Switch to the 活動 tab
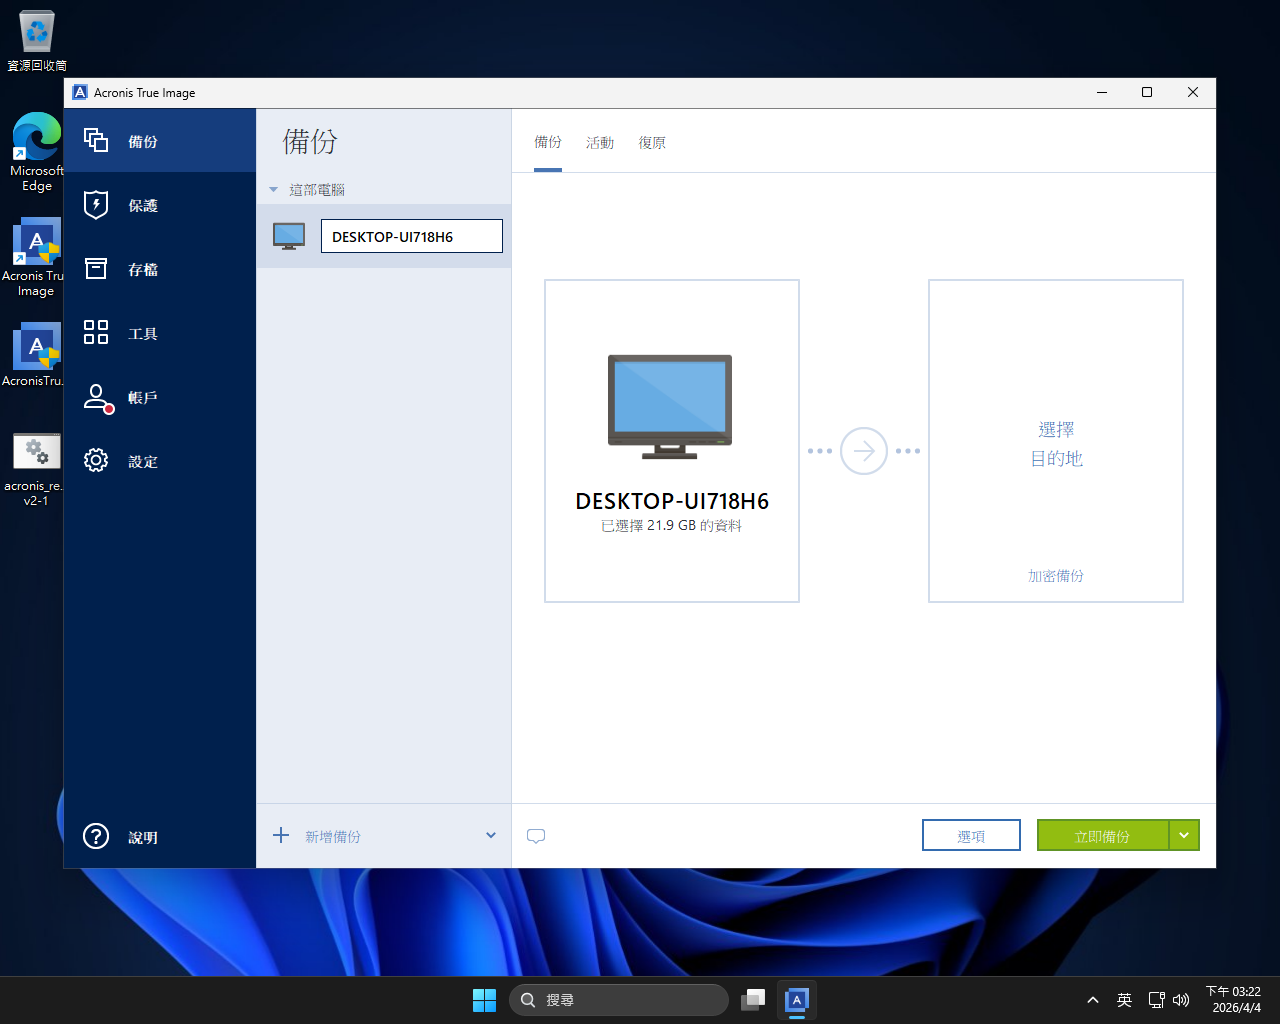The image size is (1280, 1024). [600, 143]
